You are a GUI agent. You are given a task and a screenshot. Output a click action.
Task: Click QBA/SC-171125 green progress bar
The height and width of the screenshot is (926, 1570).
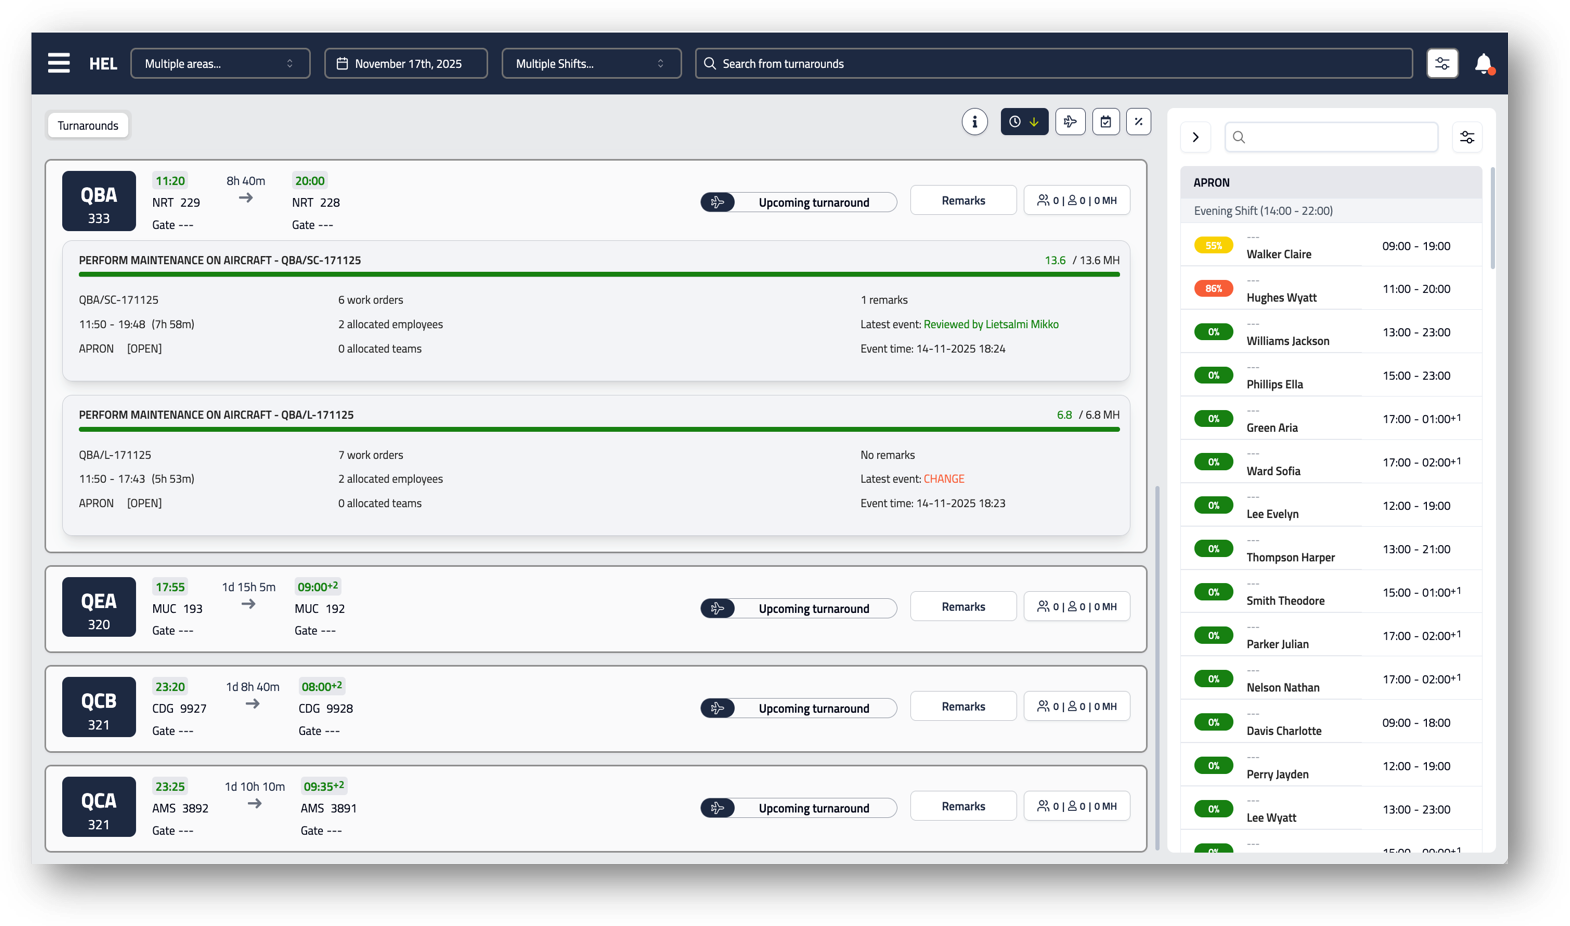[x=599, y=274]
